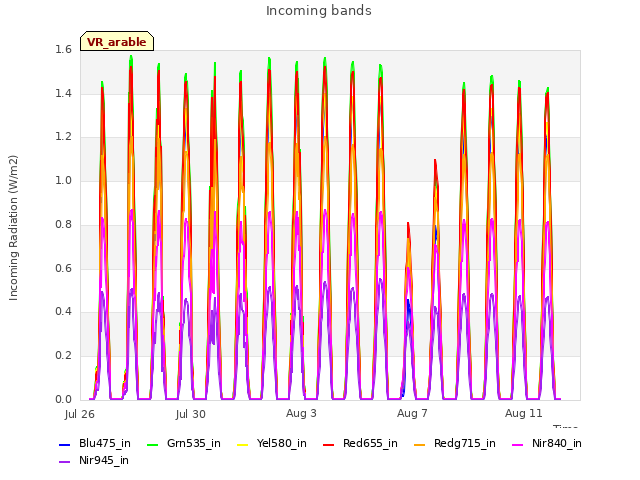
Task: Click the Jul 26 x-axis tick label
Action: coord(80,414)
